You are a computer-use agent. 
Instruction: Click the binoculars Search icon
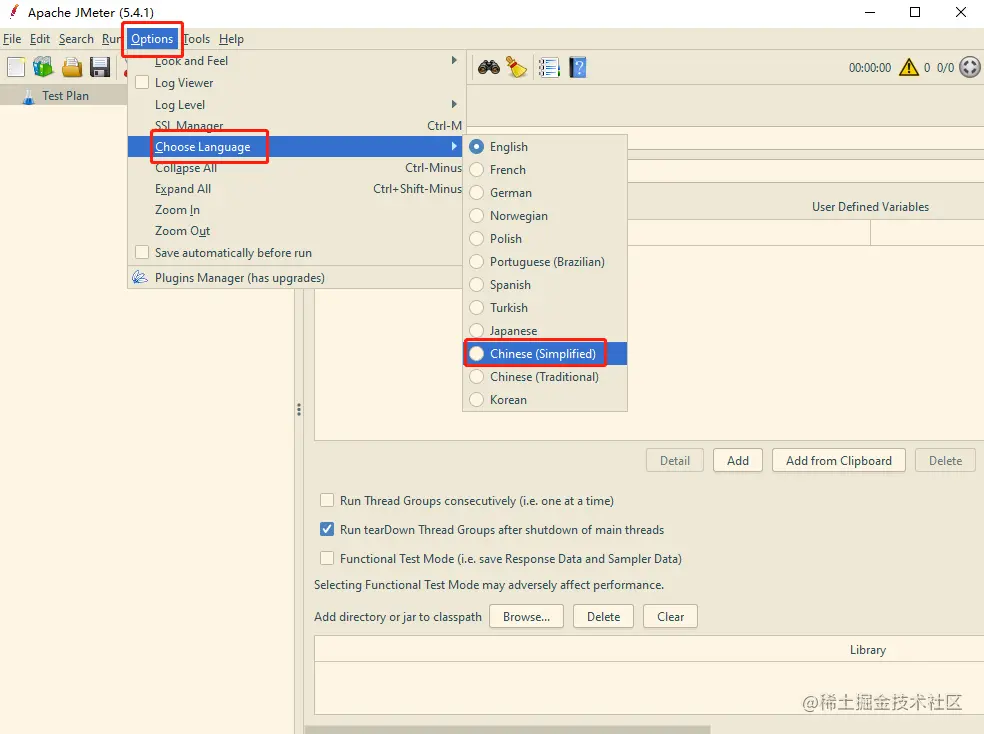pyautogui.click(x=489, y=67)
